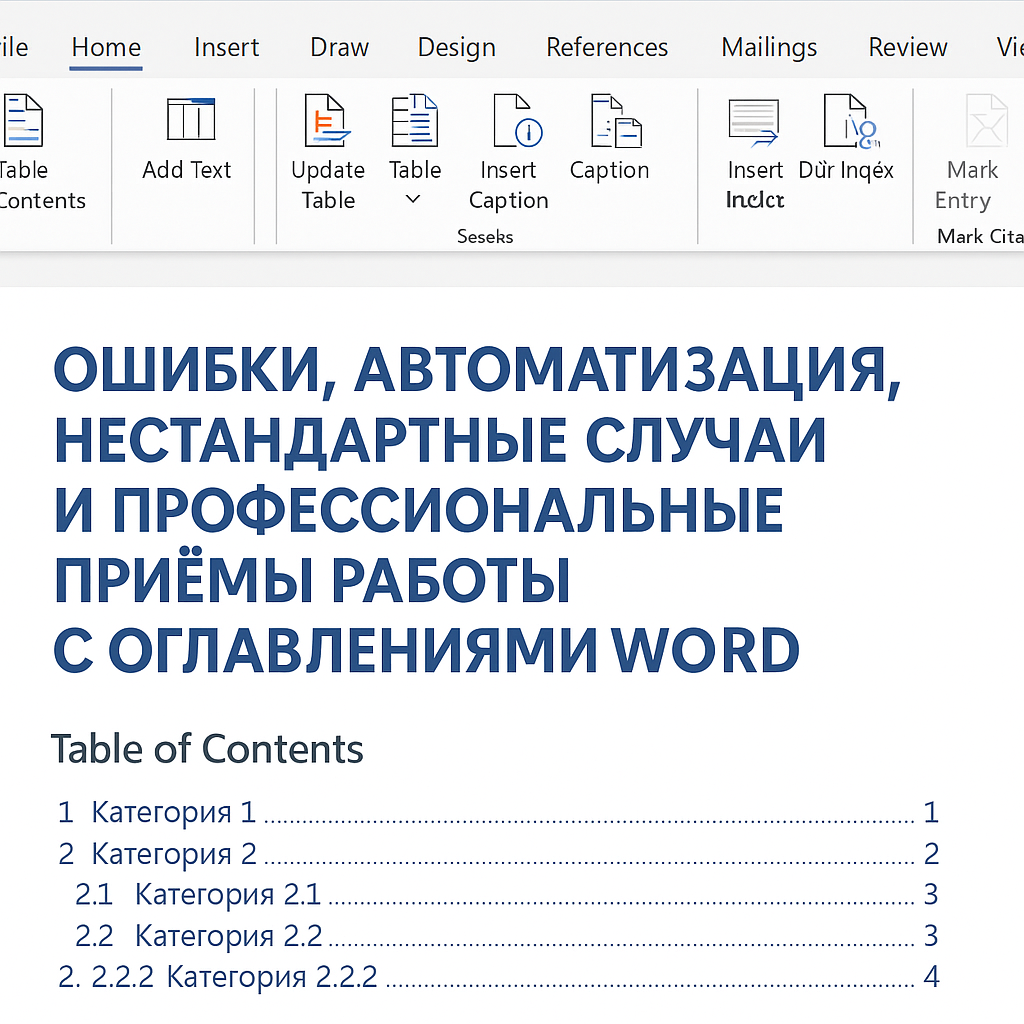Open TOC entry Категория 2.2
This screenshot has width=1024, height=1024.
click(x=507, y=936)
